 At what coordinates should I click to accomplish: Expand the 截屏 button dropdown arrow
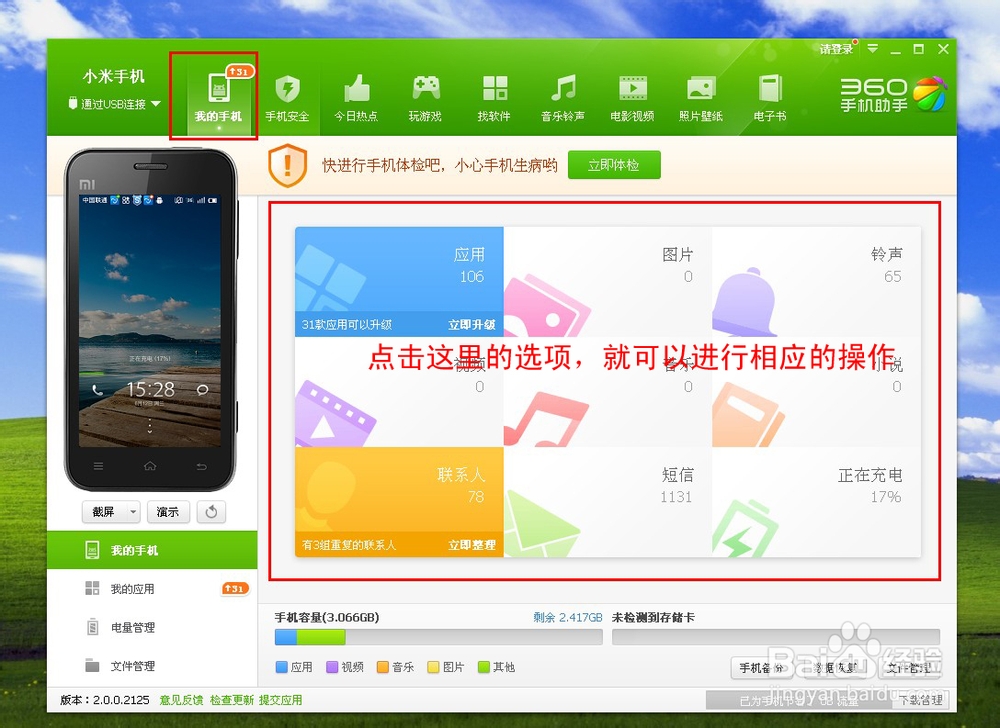[133, 512]
